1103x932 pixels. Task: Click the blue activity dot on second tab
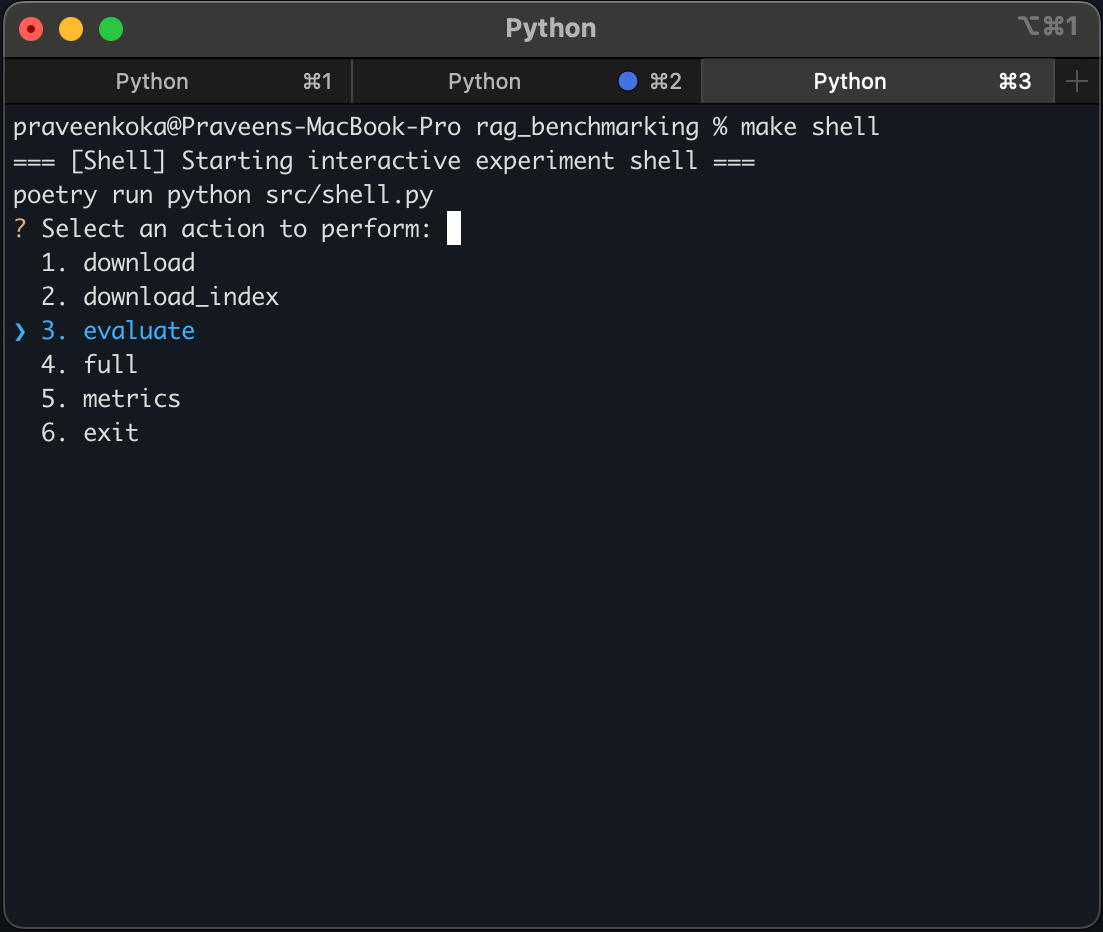pos(628,81)
